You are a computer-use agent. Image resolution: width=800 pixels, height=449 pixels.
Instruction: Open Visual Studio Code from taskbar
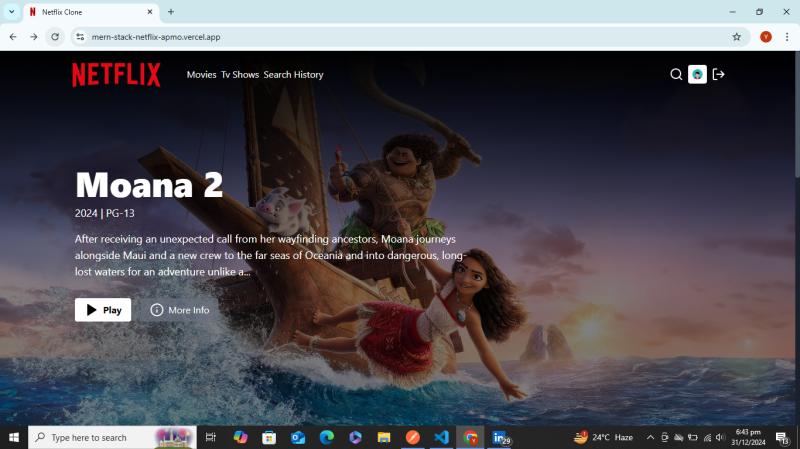[441, 438]
